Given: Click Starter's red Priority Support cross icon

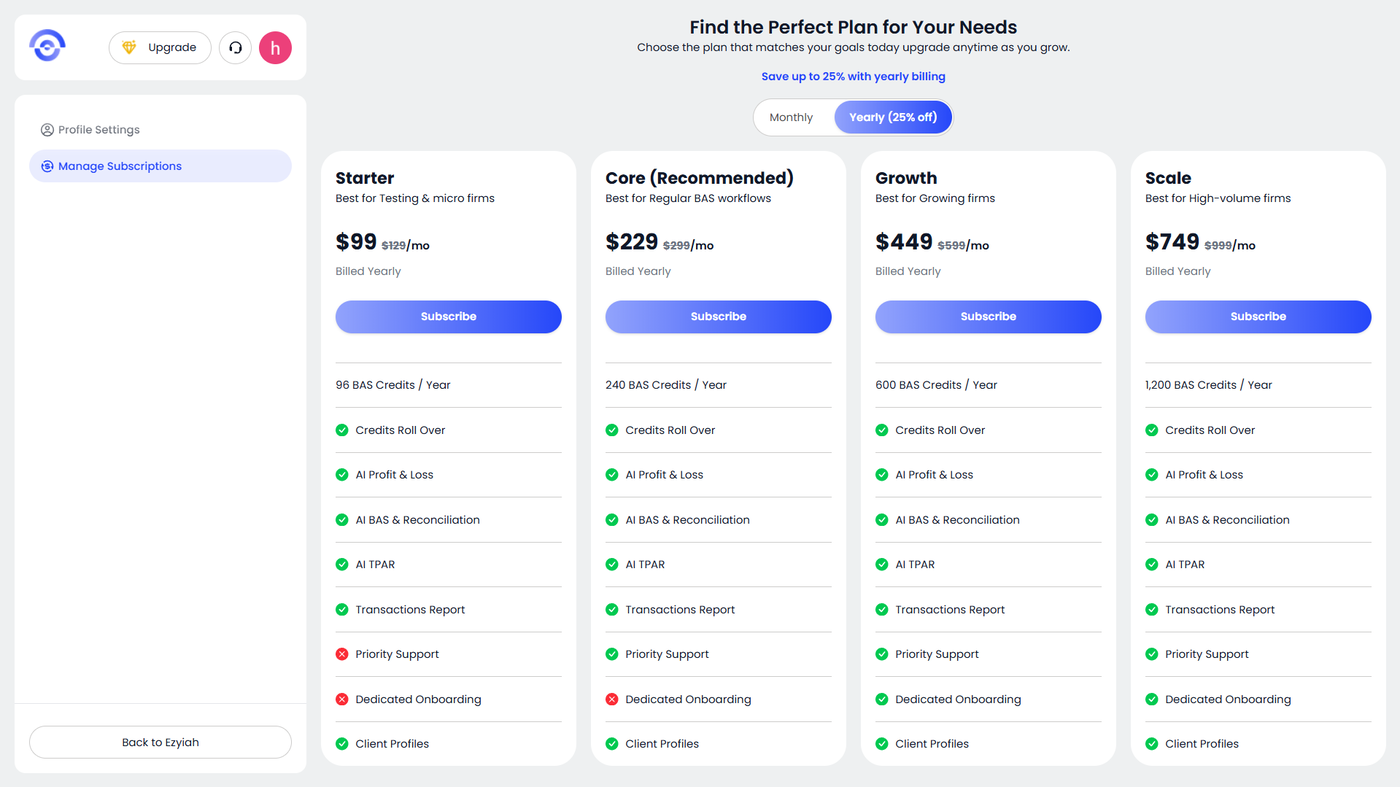Looking at the screenshot, I should [342, 654].
